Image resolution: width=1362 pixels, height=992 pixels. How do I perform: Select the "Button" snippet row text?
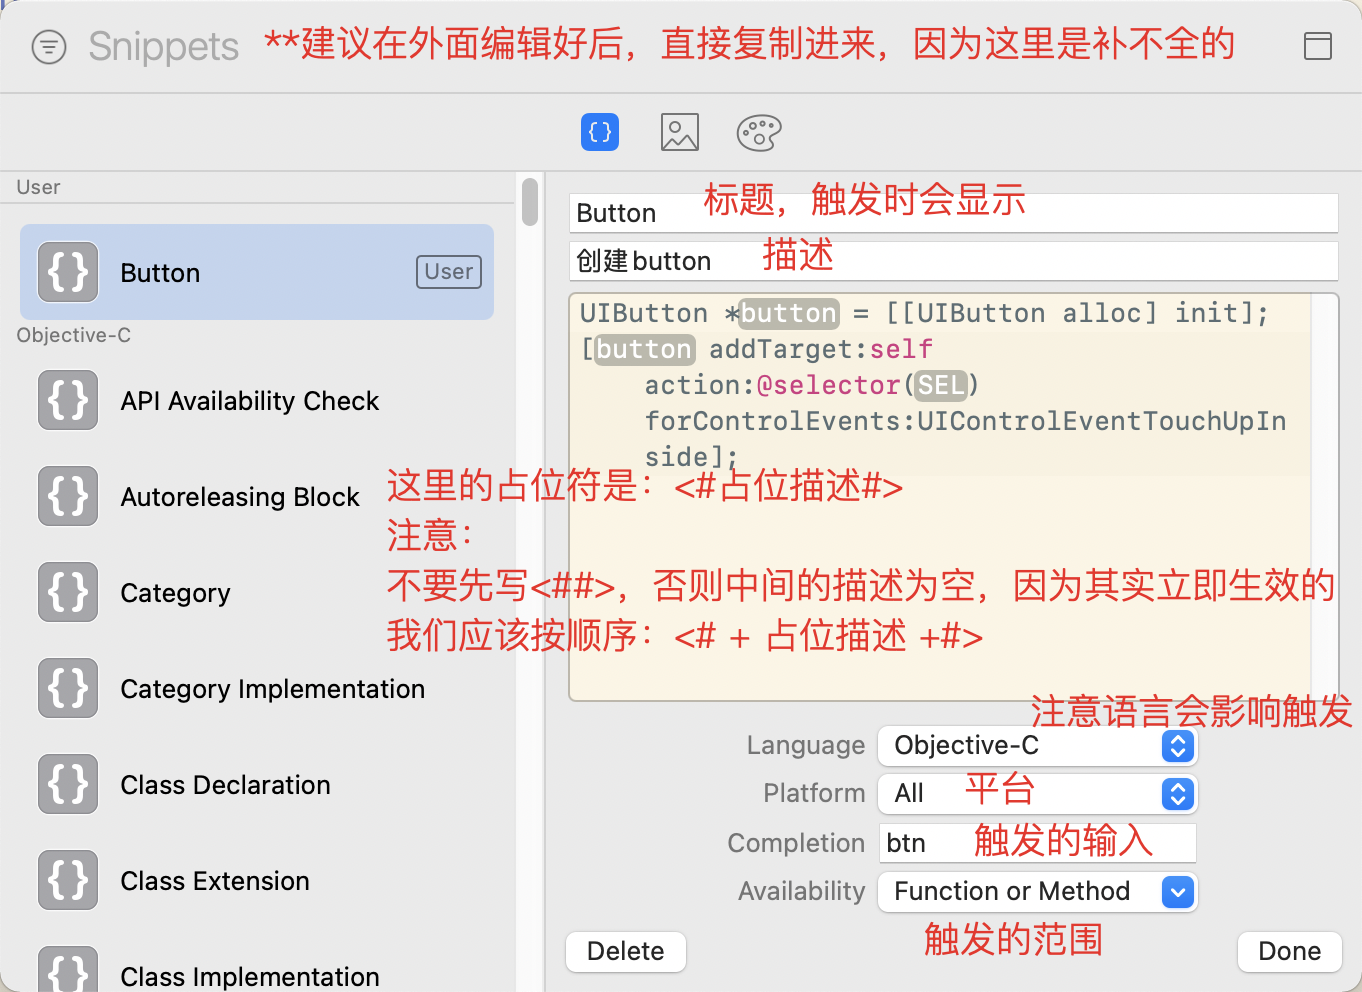tap(160, 273)
